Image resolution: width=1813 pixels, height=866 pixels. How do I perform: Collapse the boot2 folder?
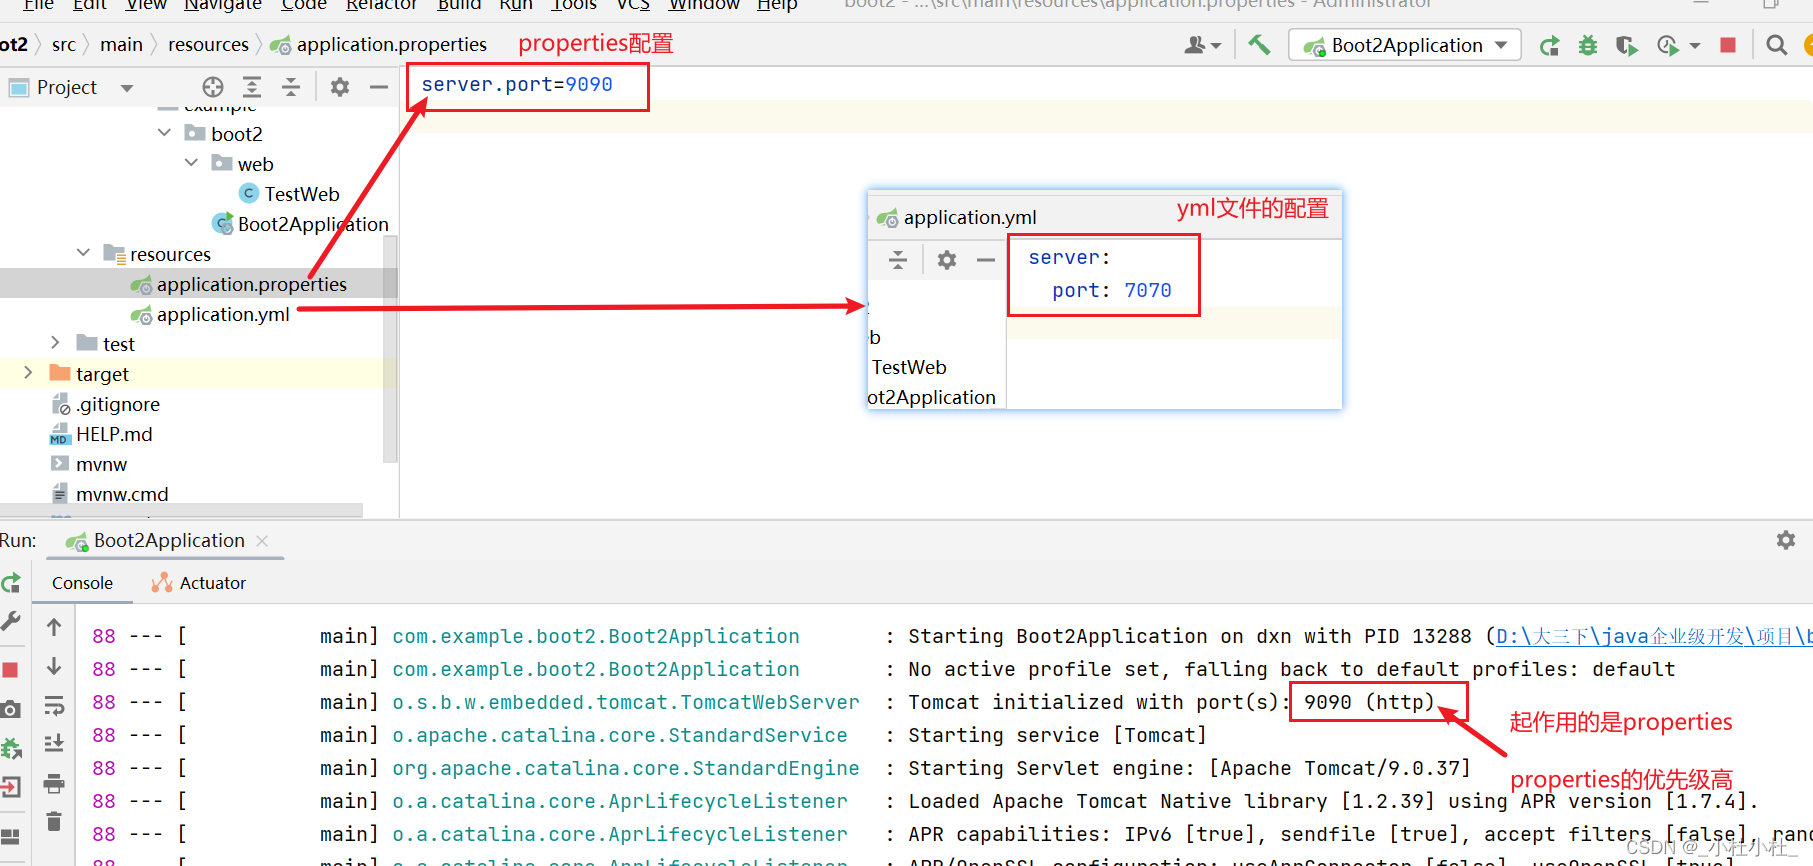[x=164, y=133]
